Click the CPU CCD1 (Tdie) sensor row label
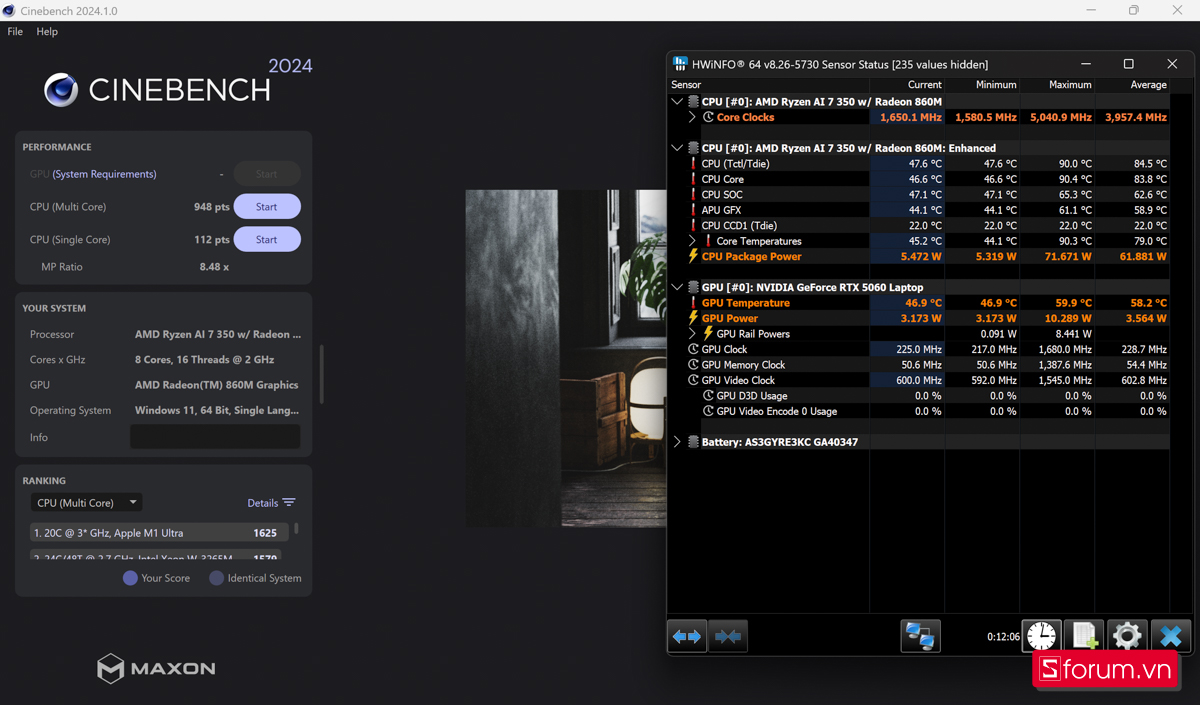 [x=739, y=226]
